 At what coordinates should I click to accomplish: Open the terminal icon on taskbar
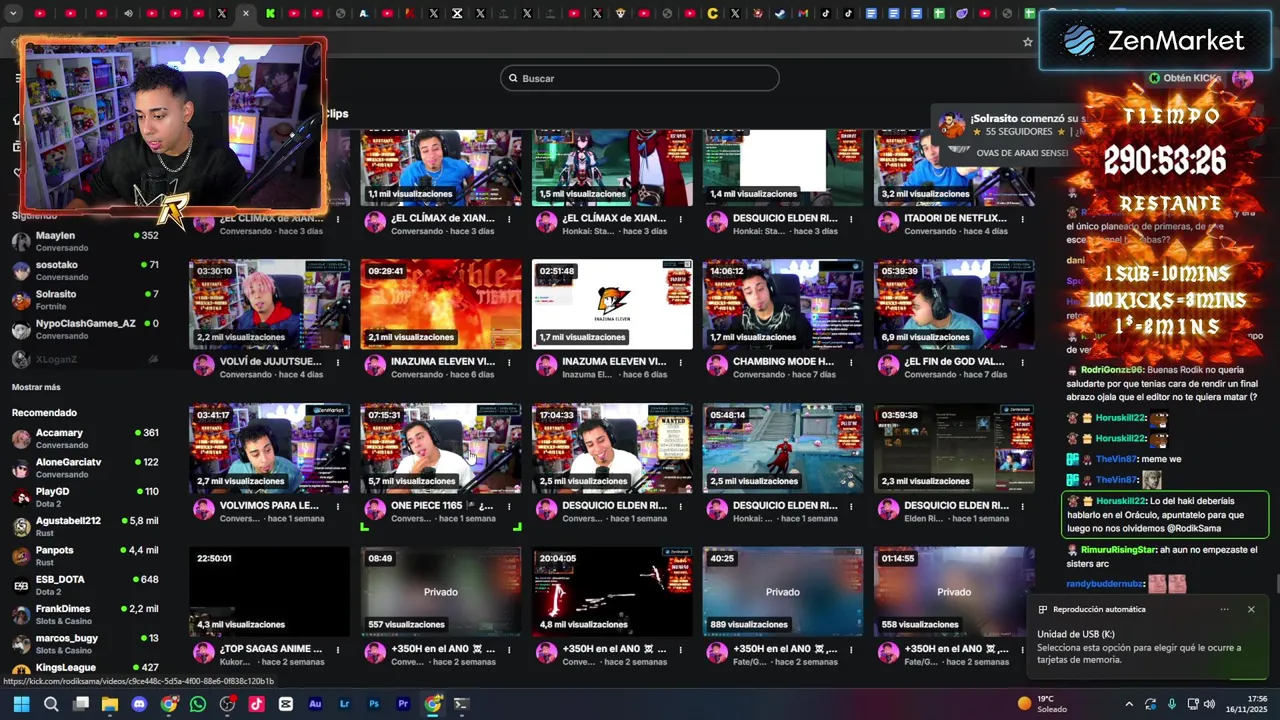click(462, 704)
